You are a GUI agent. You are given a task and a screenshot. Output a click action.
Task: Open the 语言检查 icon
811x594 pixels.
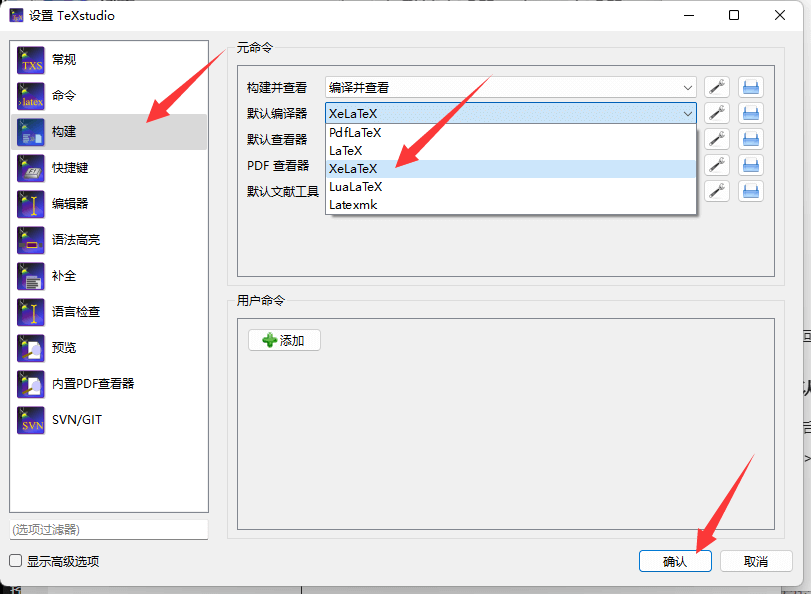[31, 312]
